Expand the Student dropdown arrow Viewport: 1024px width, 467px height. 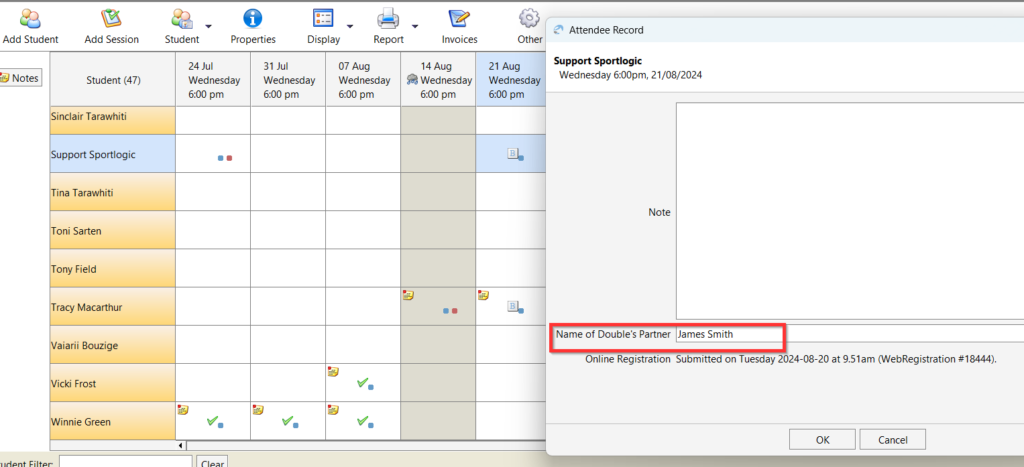(x=208, y=26)
